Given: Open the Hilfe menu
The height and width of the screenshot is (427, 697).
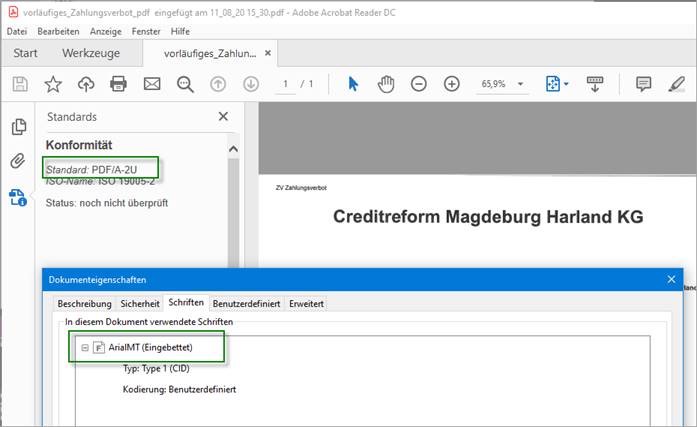Looking at the screenshot, I should tap(180, 32).
